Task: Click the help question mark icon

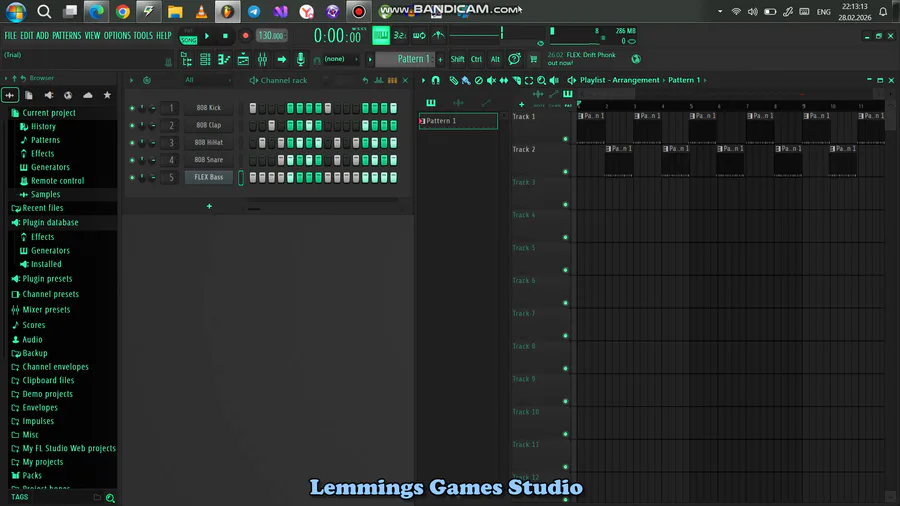Action: click(514, 59)
